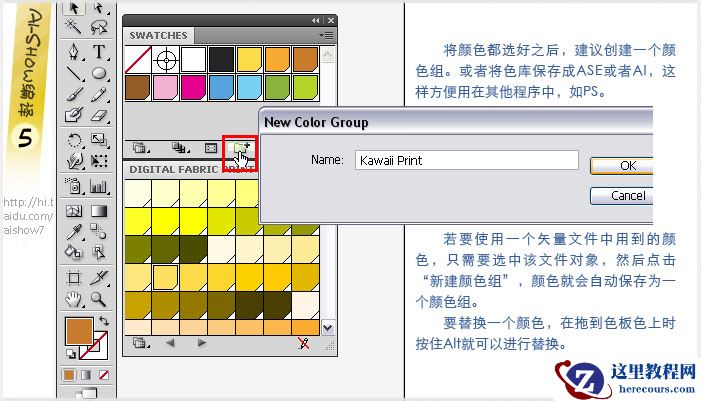Screen dimensions: 701x401
Task: Select the Blend tool
Action: (x=99, y=232)
